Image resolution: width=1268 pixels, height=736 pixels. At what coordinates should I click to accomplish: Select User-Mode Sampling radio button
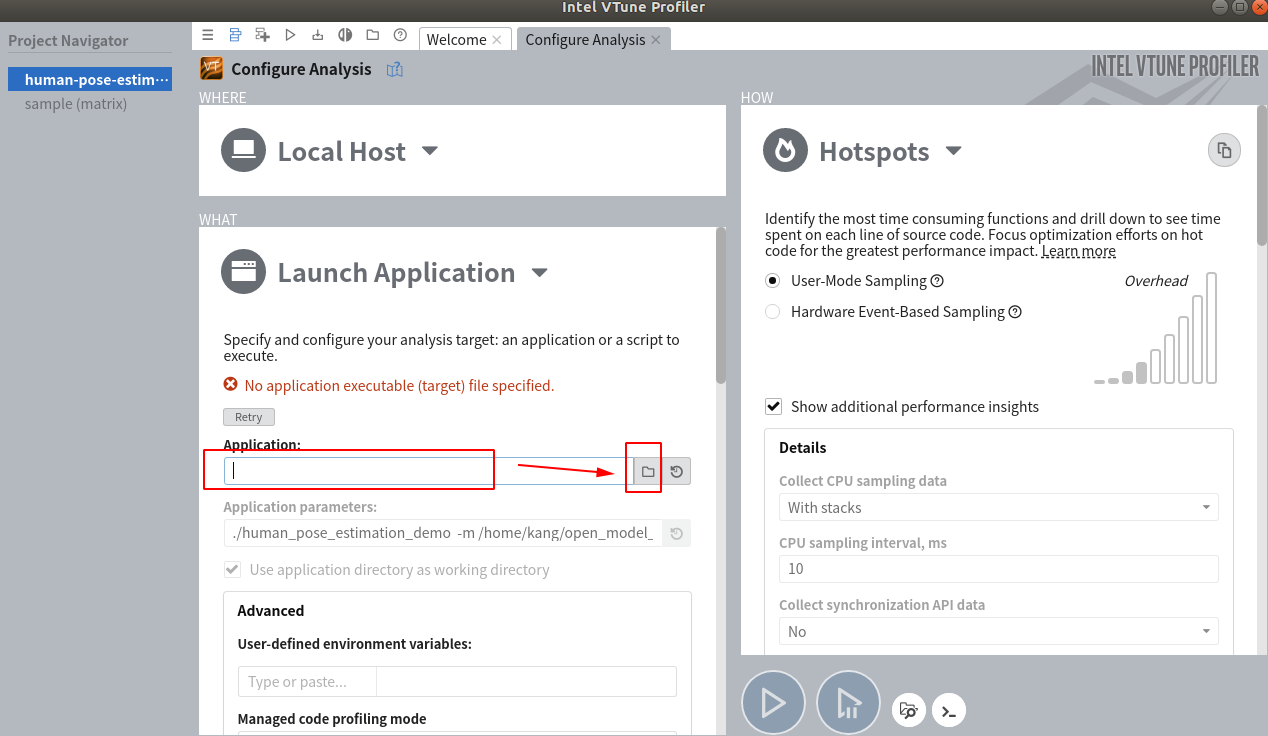coord(772,281)
